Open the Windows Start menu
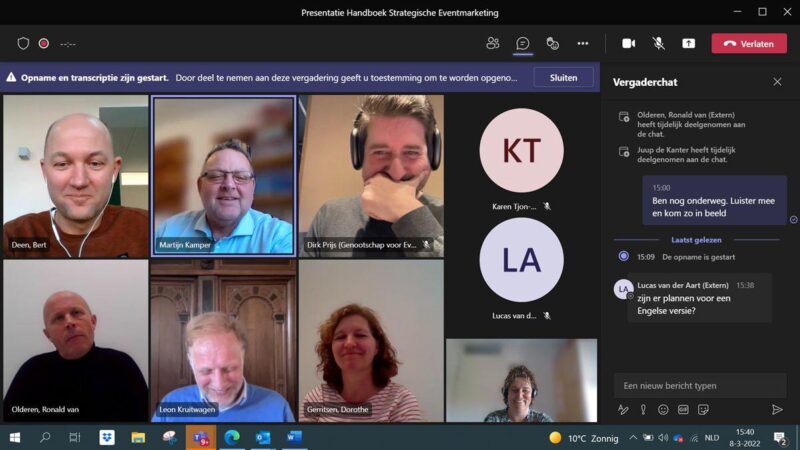 (x=15, y=437)
